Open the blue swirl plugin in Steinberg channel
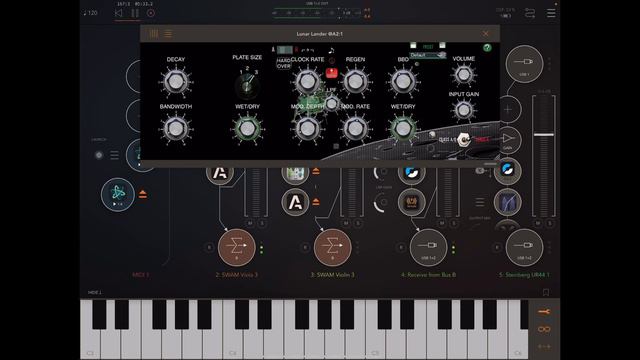The height and width of the screenshot is (360, 640). coord(507,170)
